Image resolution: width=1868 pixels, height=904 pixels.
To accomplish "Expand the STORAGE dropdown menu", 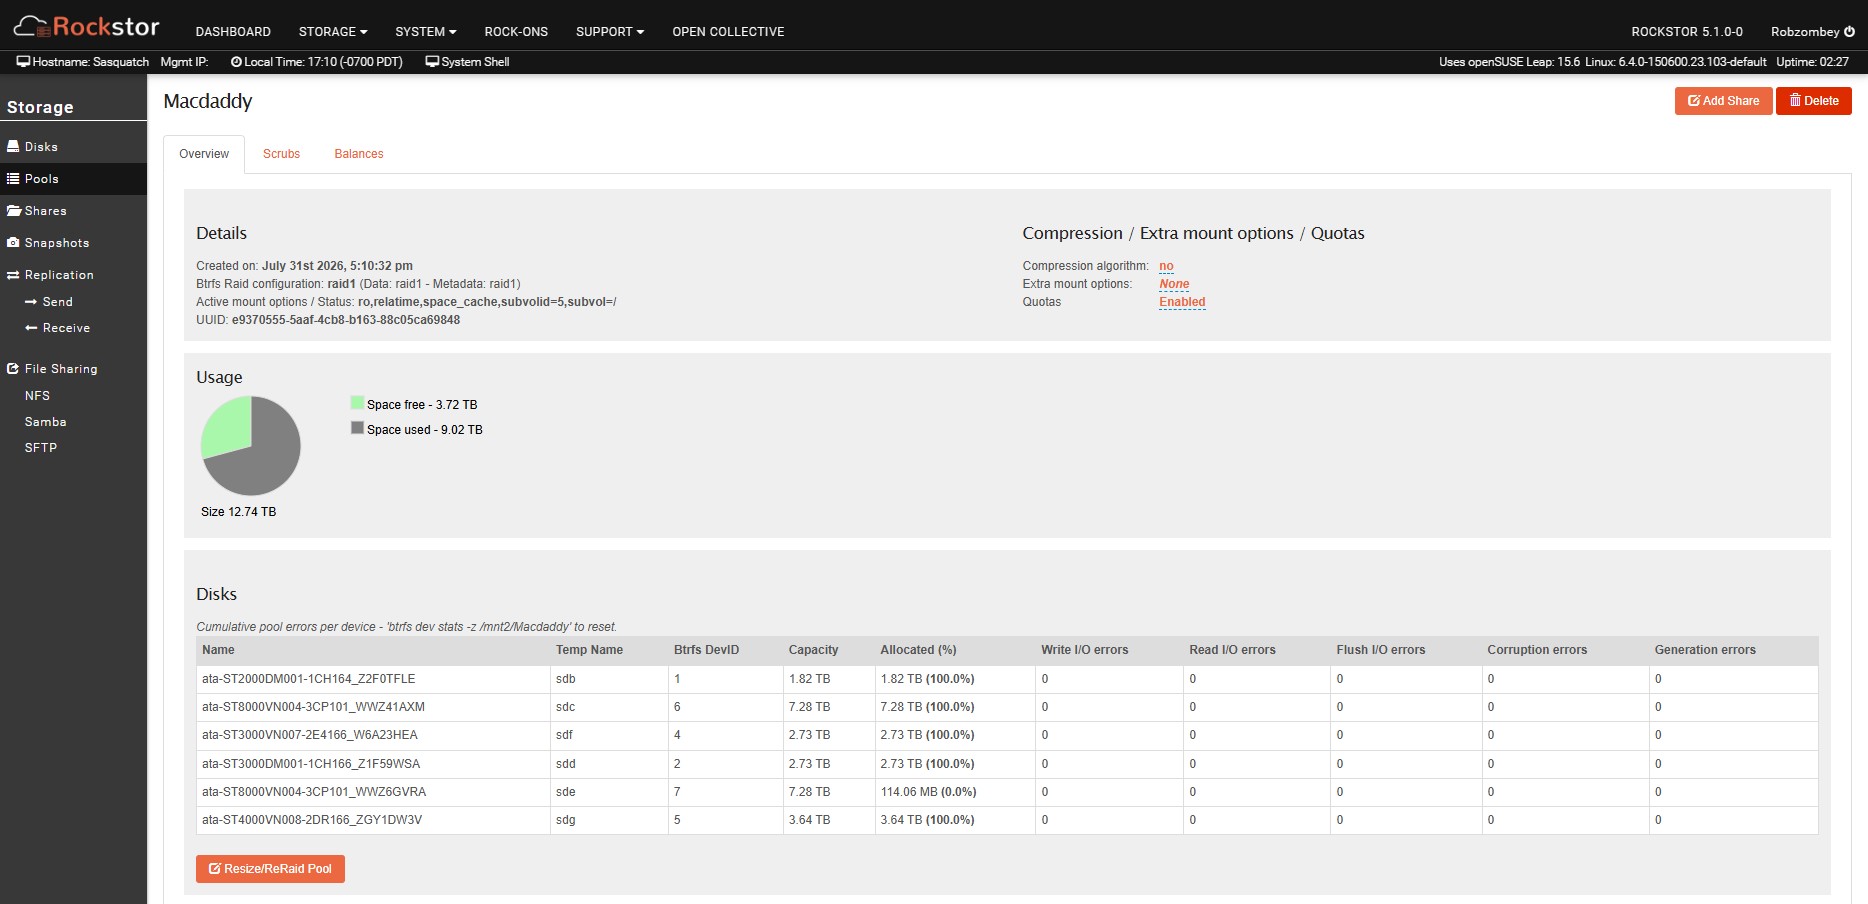I will coord(333,31).
